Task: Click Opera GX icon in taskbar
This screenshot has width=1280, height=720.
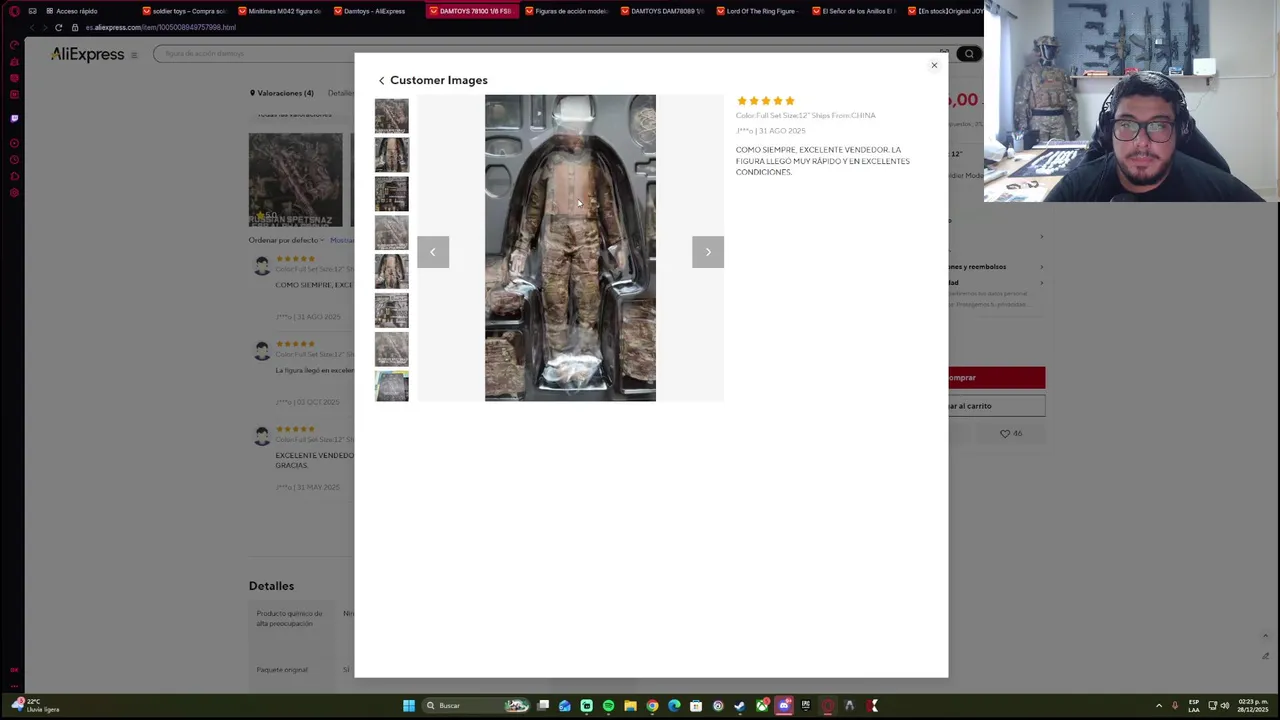Action: coord(827,706)
